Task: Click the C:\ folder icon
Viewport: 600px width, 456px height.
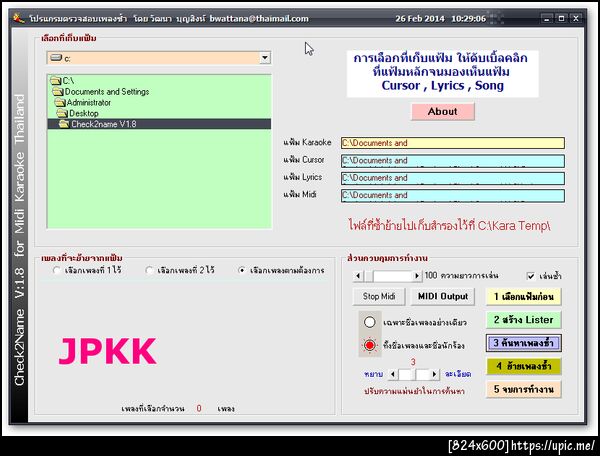Action: pyautogui.click(x=56, y=81)
